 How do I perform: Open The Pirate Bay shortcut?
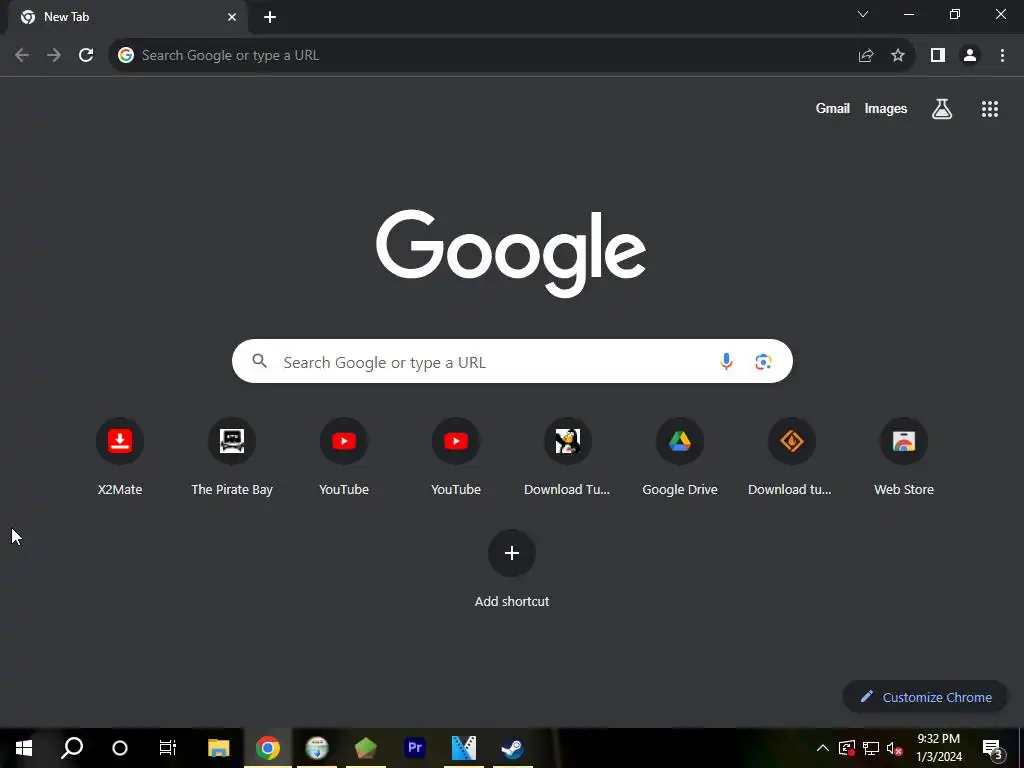click(232, 456)
